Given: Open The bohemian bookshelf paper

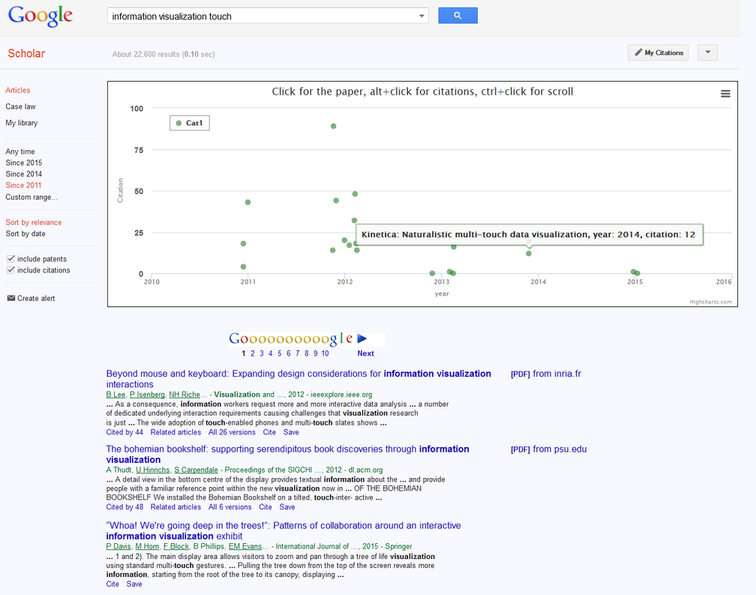Looking at the screenshot, I should (x=288, y=454).
